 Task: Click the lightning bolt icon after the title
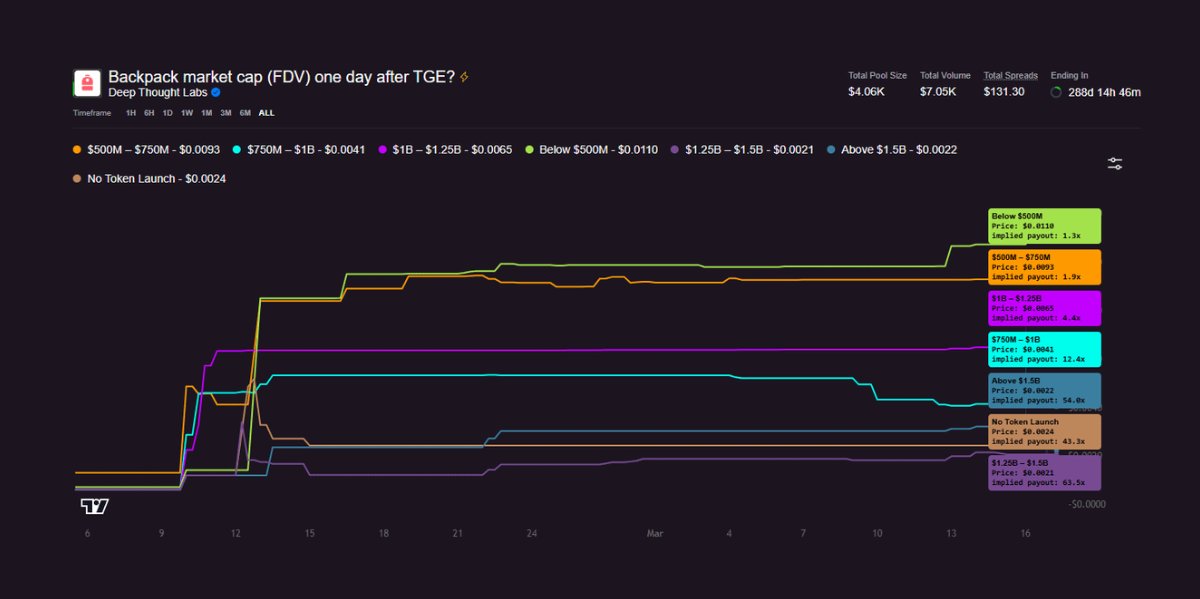pos(464,77)
